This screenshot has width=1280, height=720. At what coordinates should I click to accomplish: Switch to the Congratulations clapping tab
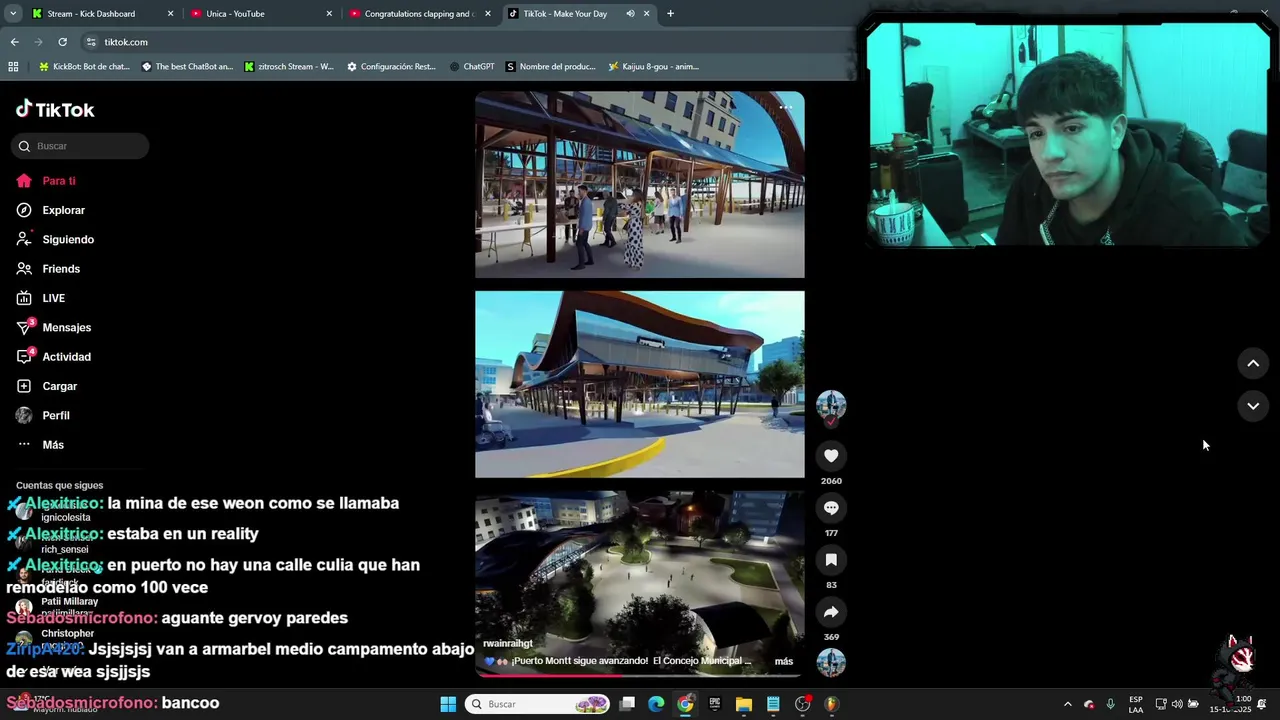(x=421, y=14)
